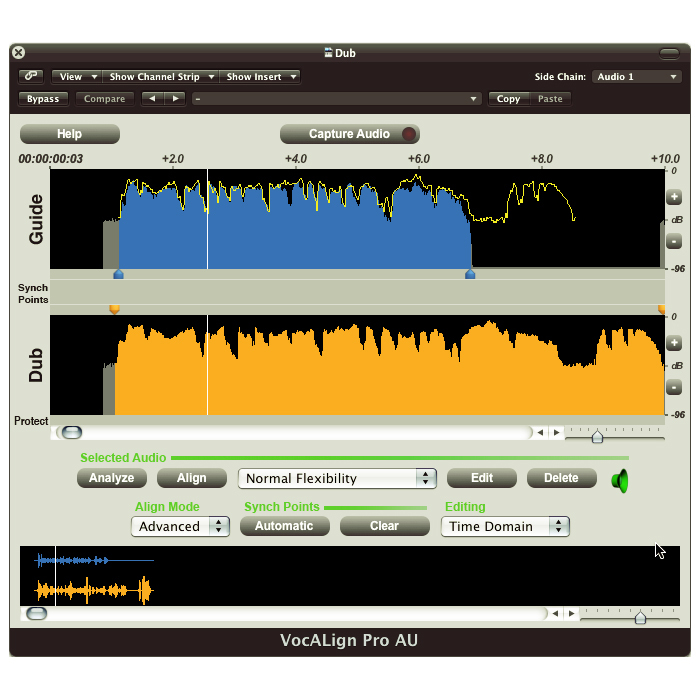Open the Align Mode Advanced dropdown
Viewport: 700px width, 700px height.
coord(180,526)
